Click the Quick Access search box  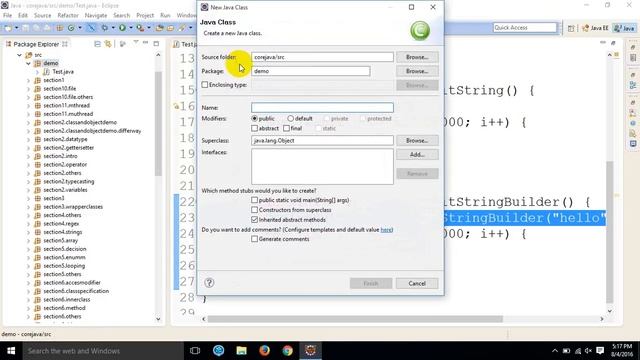tap(524, 27)
